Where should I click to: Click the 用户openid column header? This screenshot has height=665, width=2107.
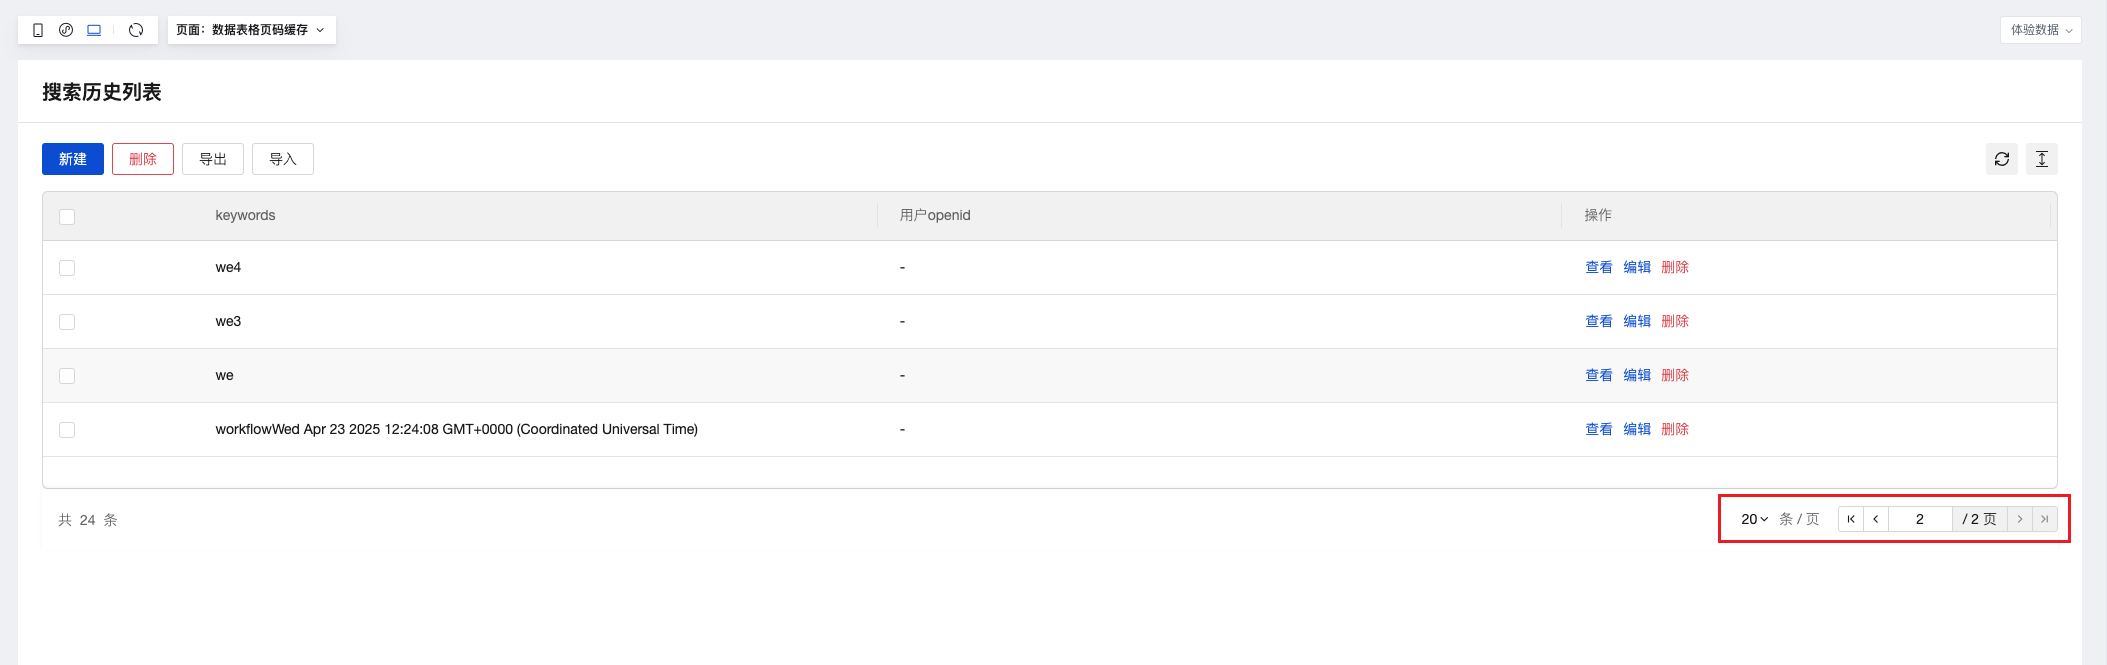935,215
